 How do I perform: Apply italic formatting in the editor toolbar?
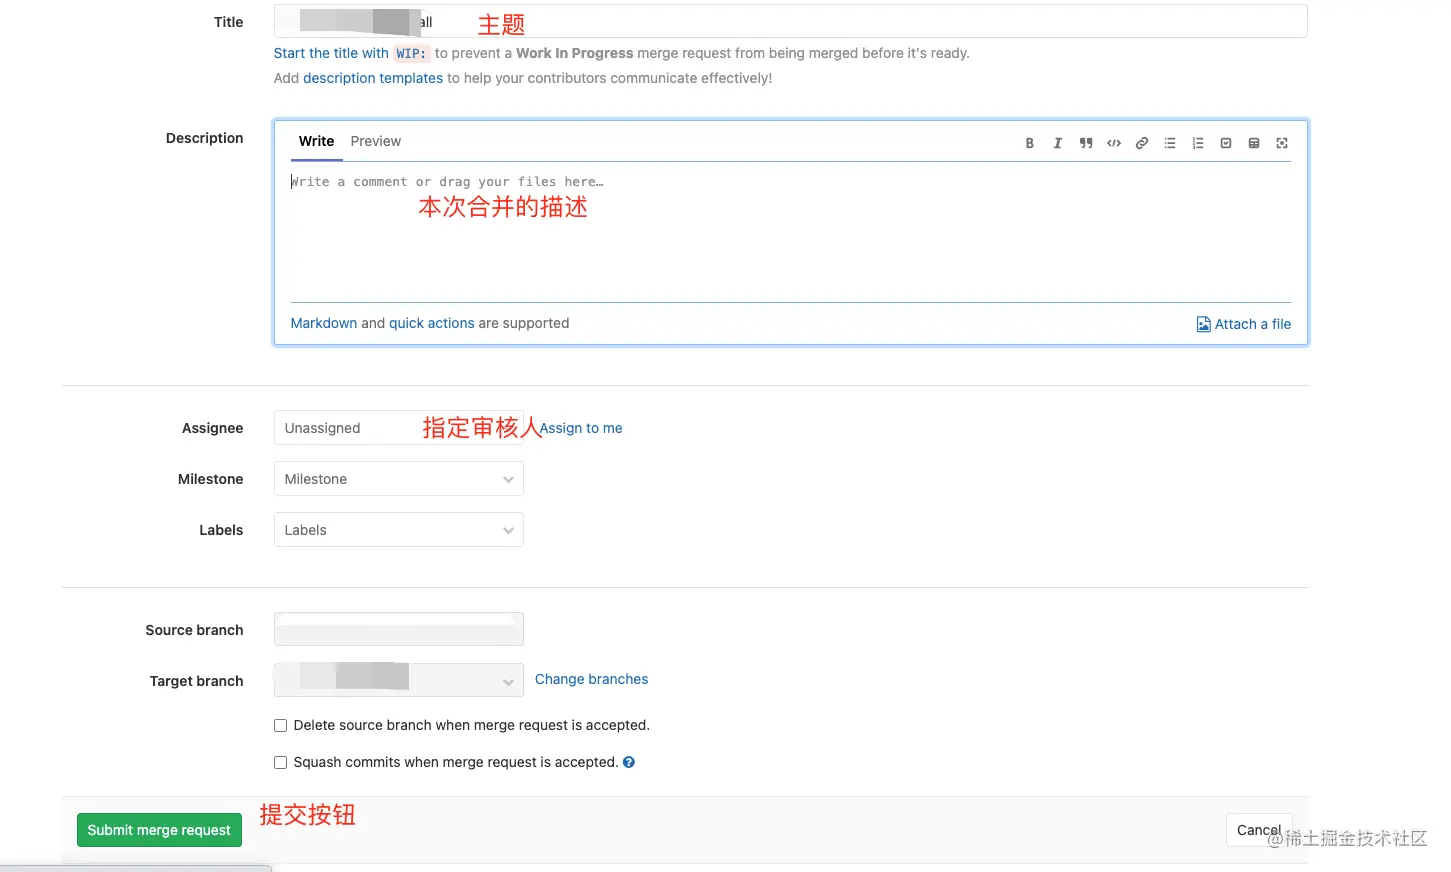(1057, 143)
